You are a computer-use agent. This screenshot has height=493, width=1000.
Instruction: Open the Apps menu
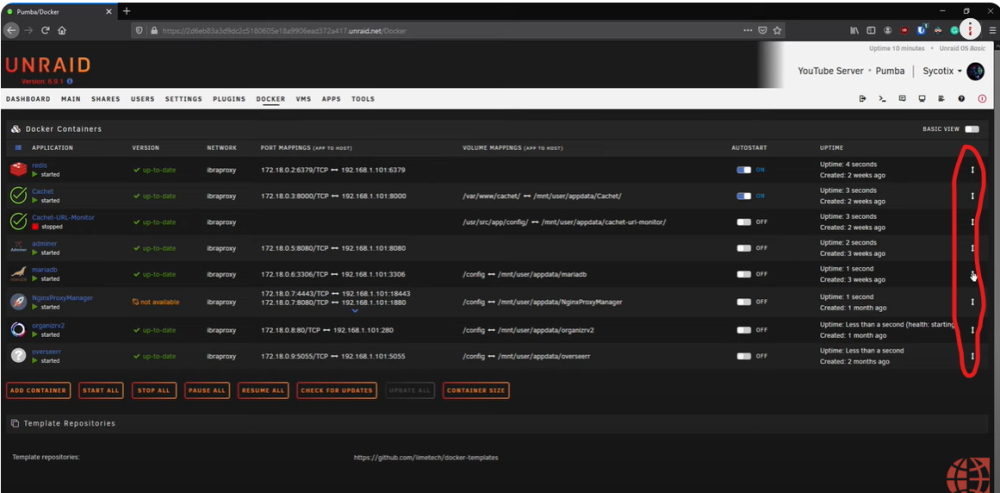point(331,99)
